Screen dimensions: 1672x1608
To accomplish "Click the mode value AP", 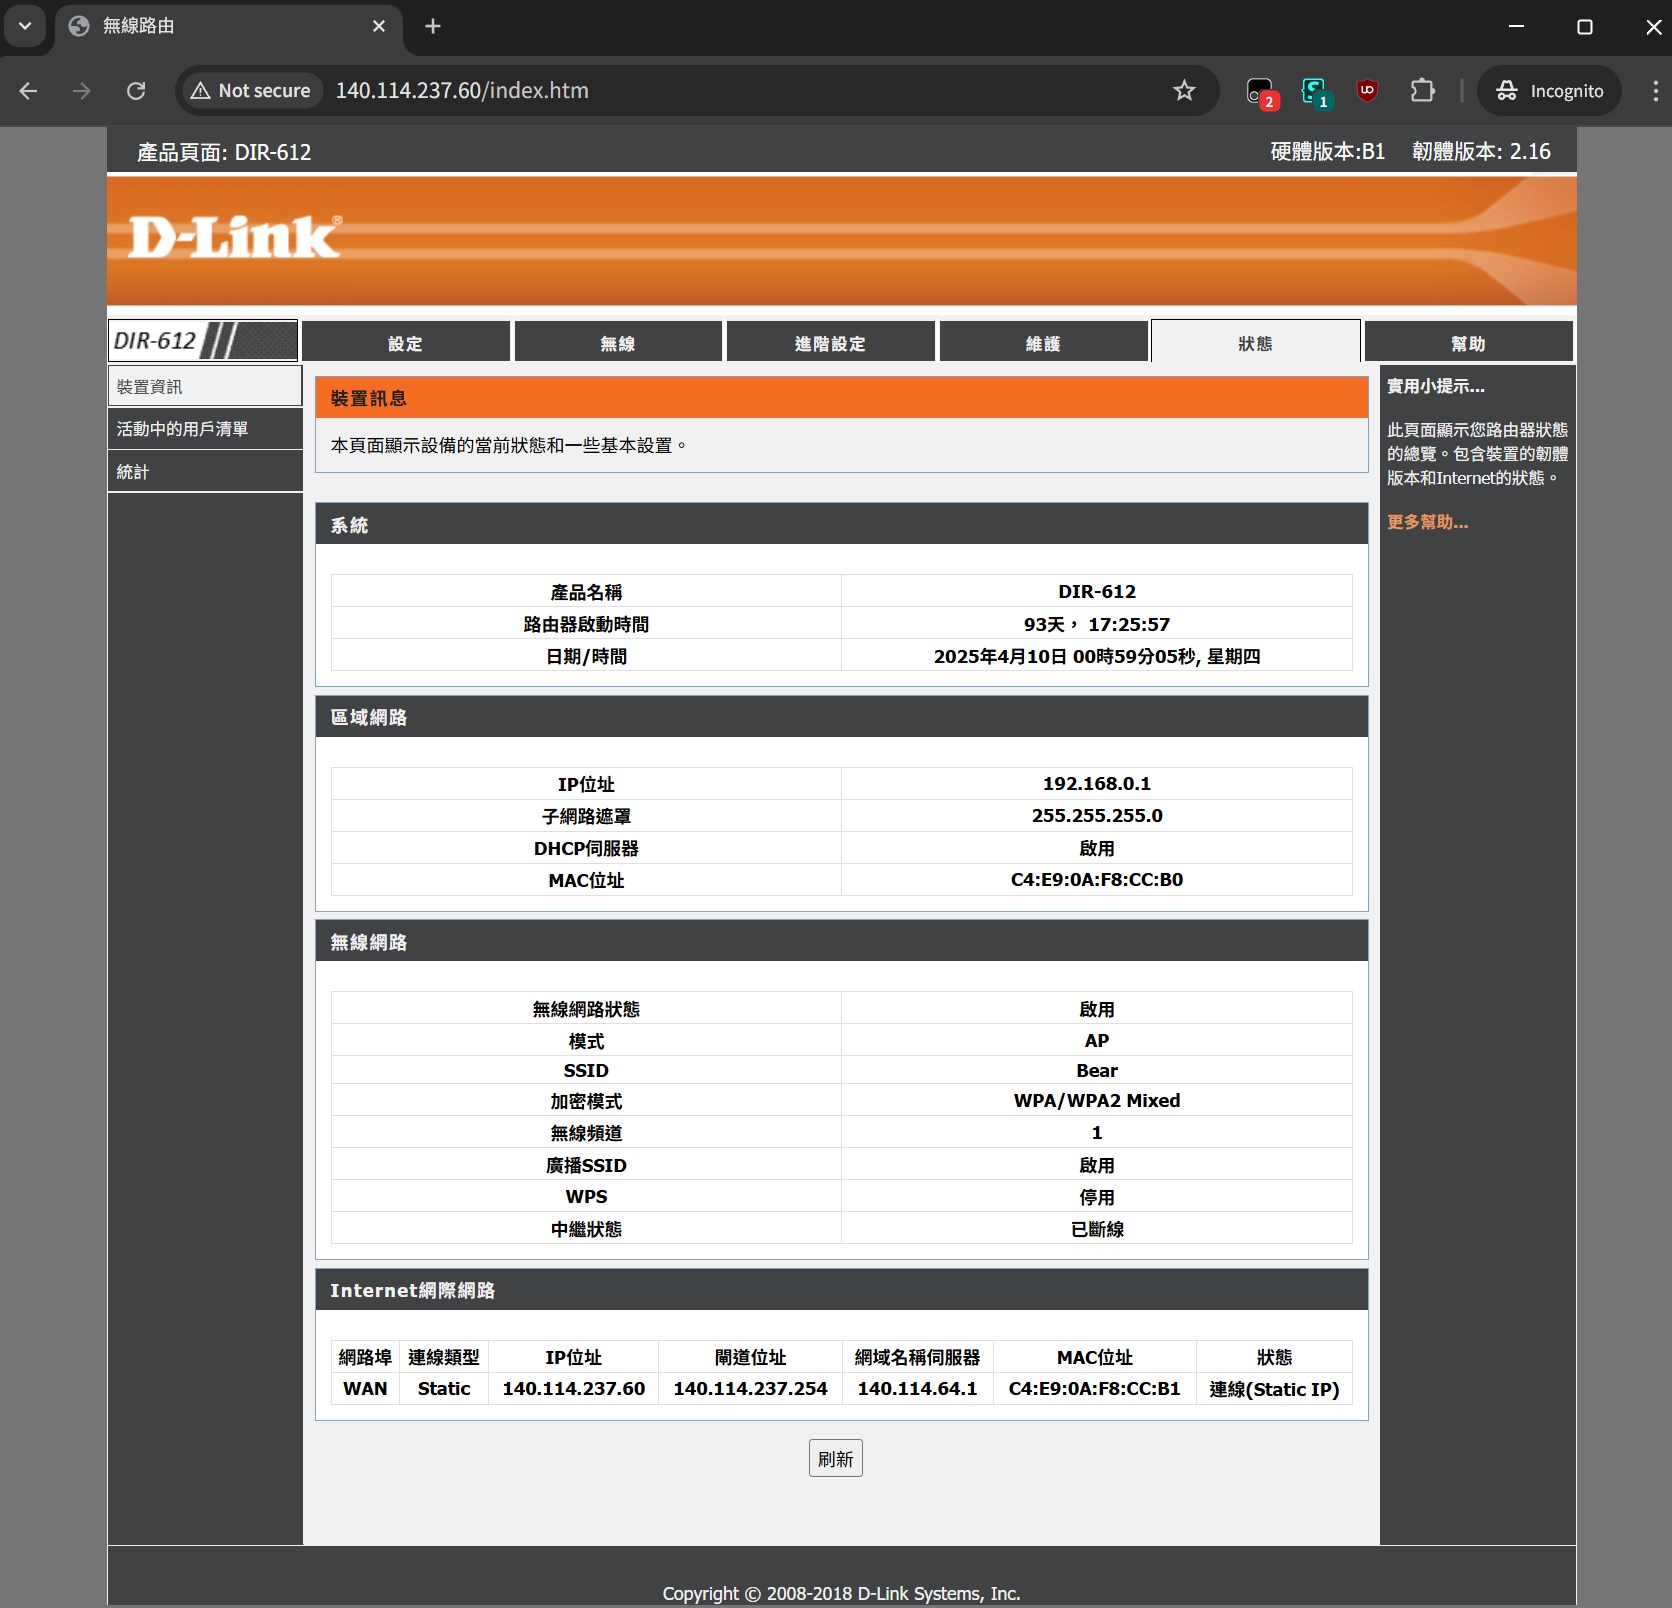I will click(1096, 1040).
